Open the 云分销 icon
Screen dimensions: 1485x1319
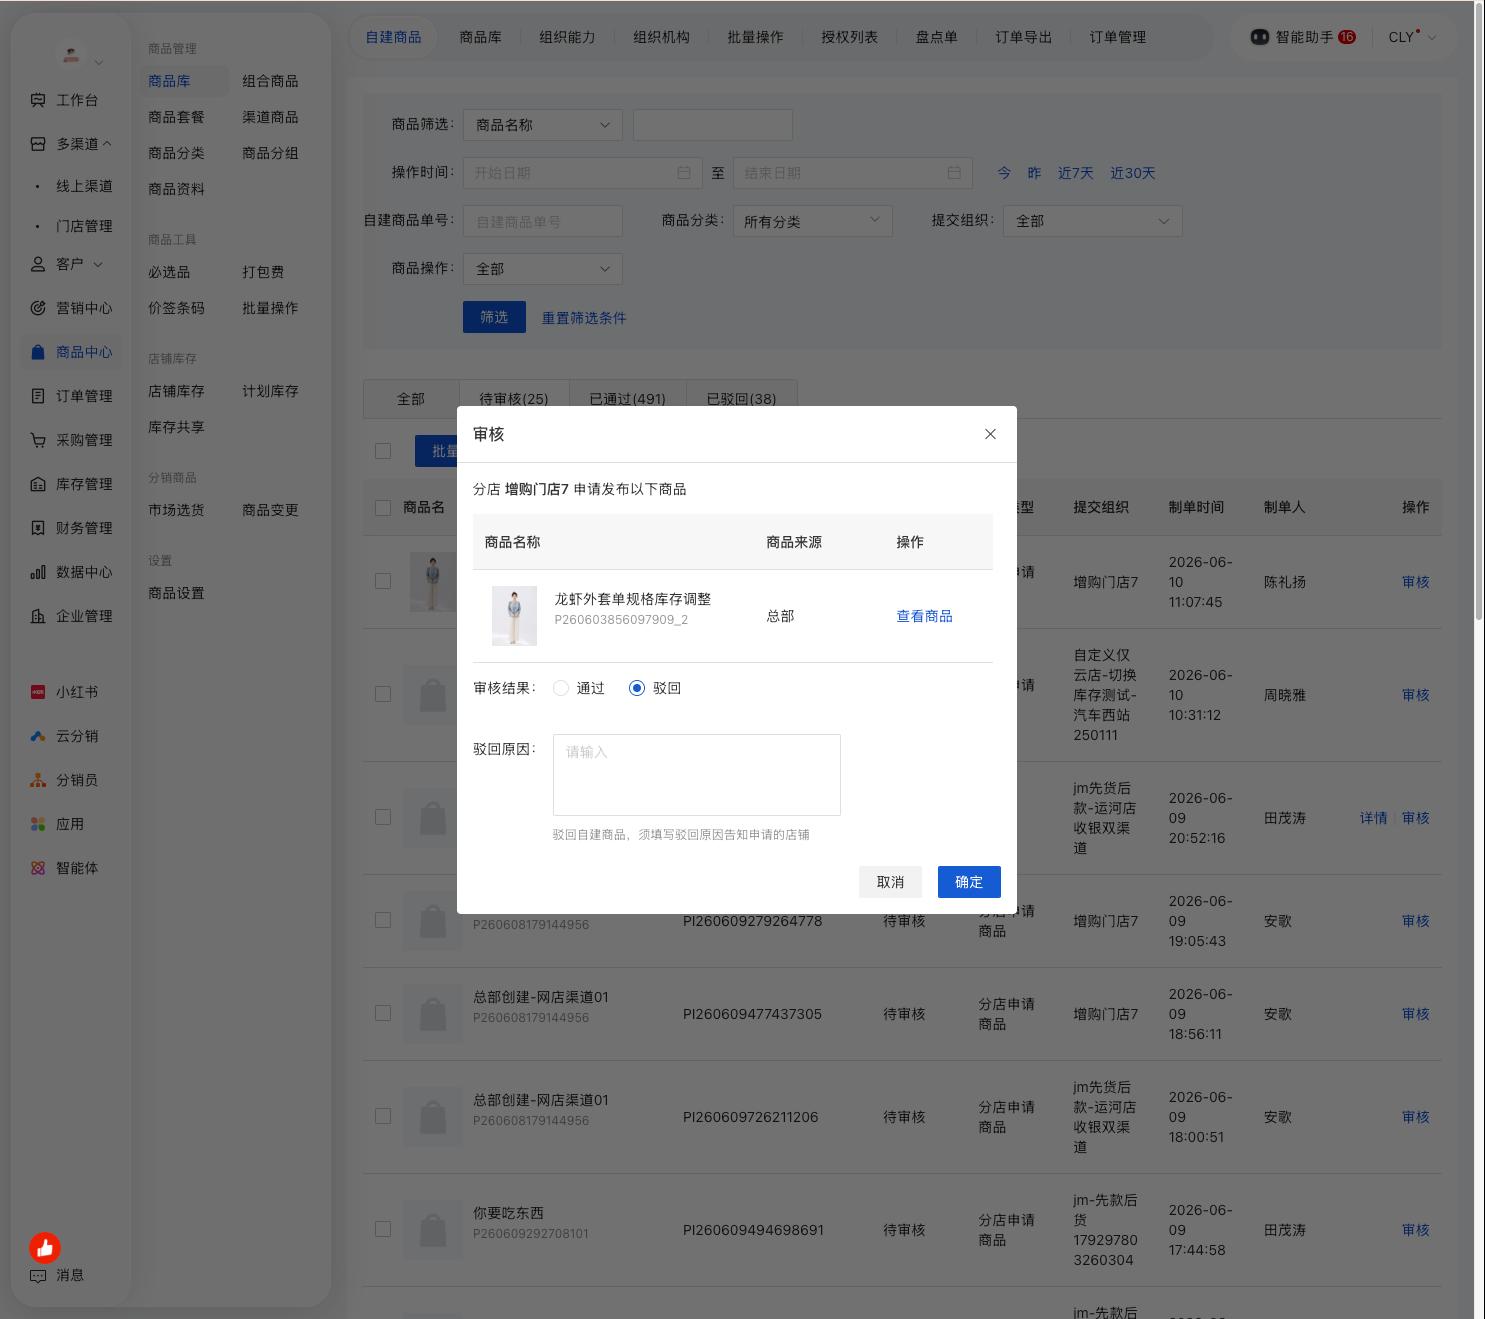38,736
